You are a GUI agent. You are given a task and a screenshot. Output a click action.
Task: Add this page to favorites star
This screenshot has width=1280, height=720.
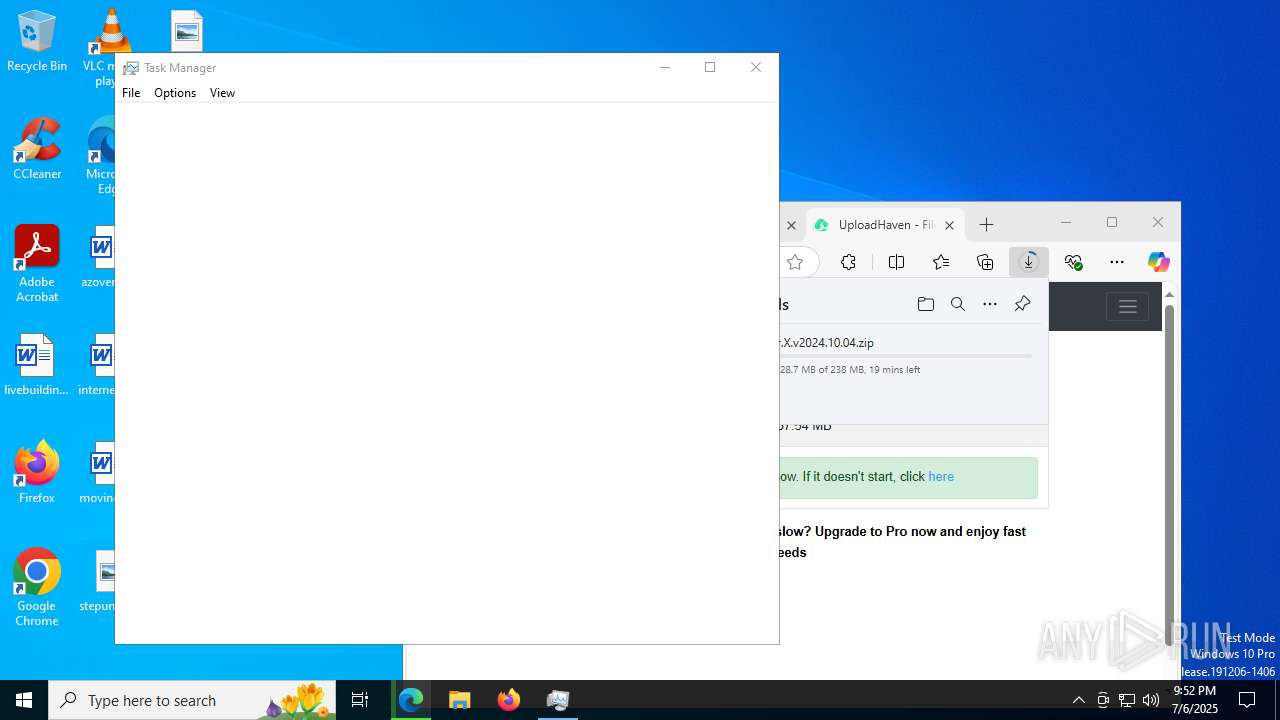point(795,262)
